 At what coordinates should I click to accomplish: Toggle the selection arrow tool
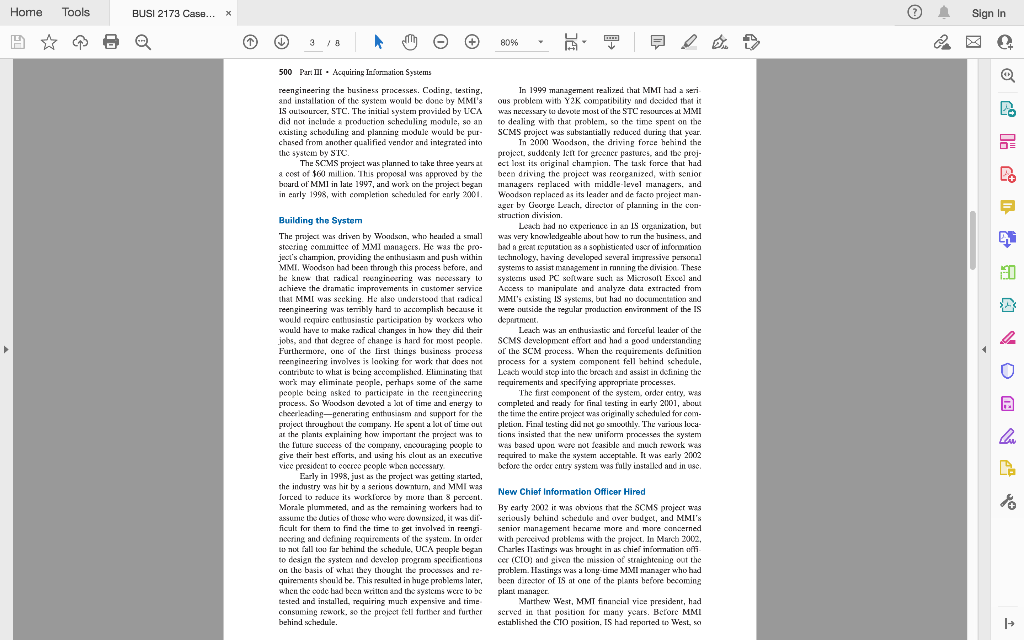point(378,42)
